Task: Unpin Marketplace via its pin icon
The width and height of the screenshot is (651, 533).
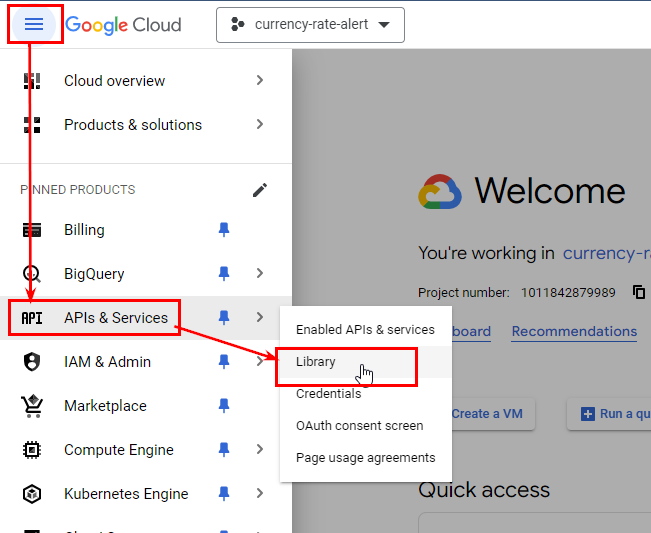Action: pyautogui.click(x=224, y=406)
